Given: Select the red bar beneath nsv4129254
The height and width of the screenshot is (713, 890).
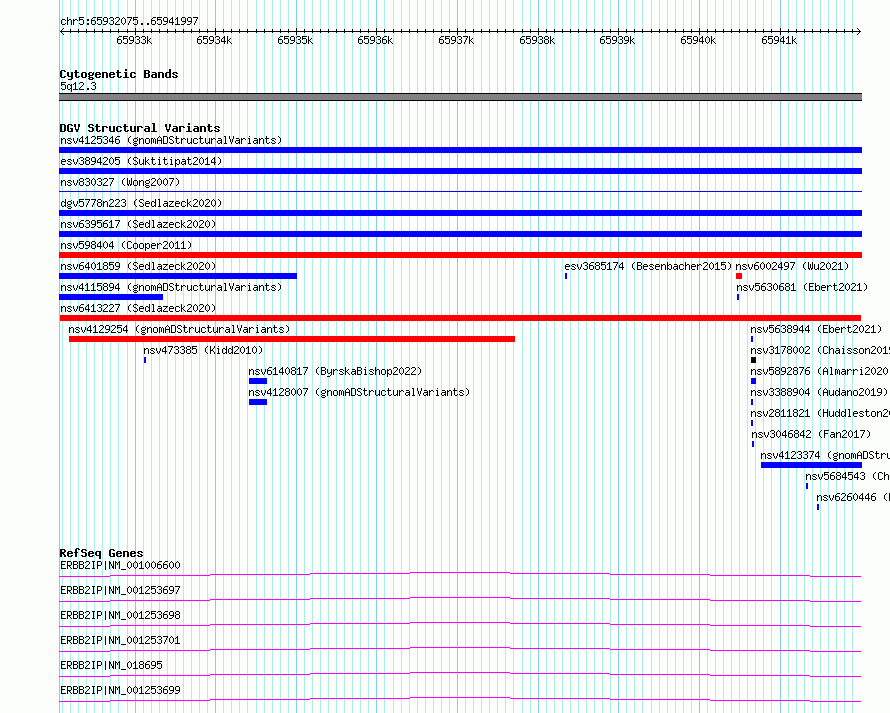Looking at the screenshot, I should (292, 339).
